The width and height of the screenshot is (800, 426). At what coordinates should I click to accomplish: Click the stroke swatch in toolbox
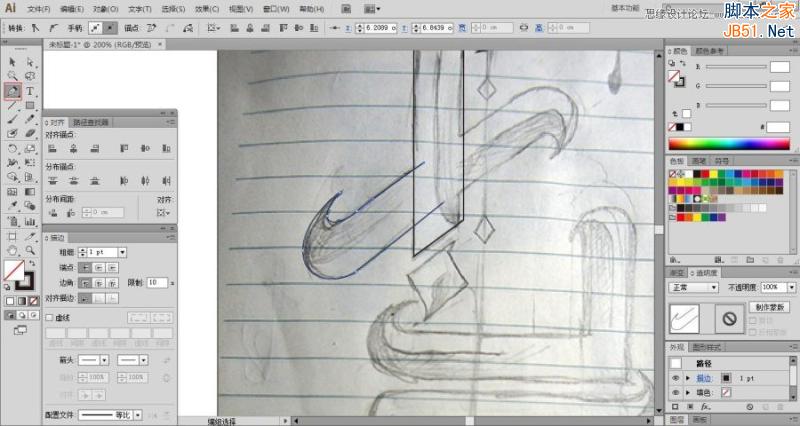point(24,281)
